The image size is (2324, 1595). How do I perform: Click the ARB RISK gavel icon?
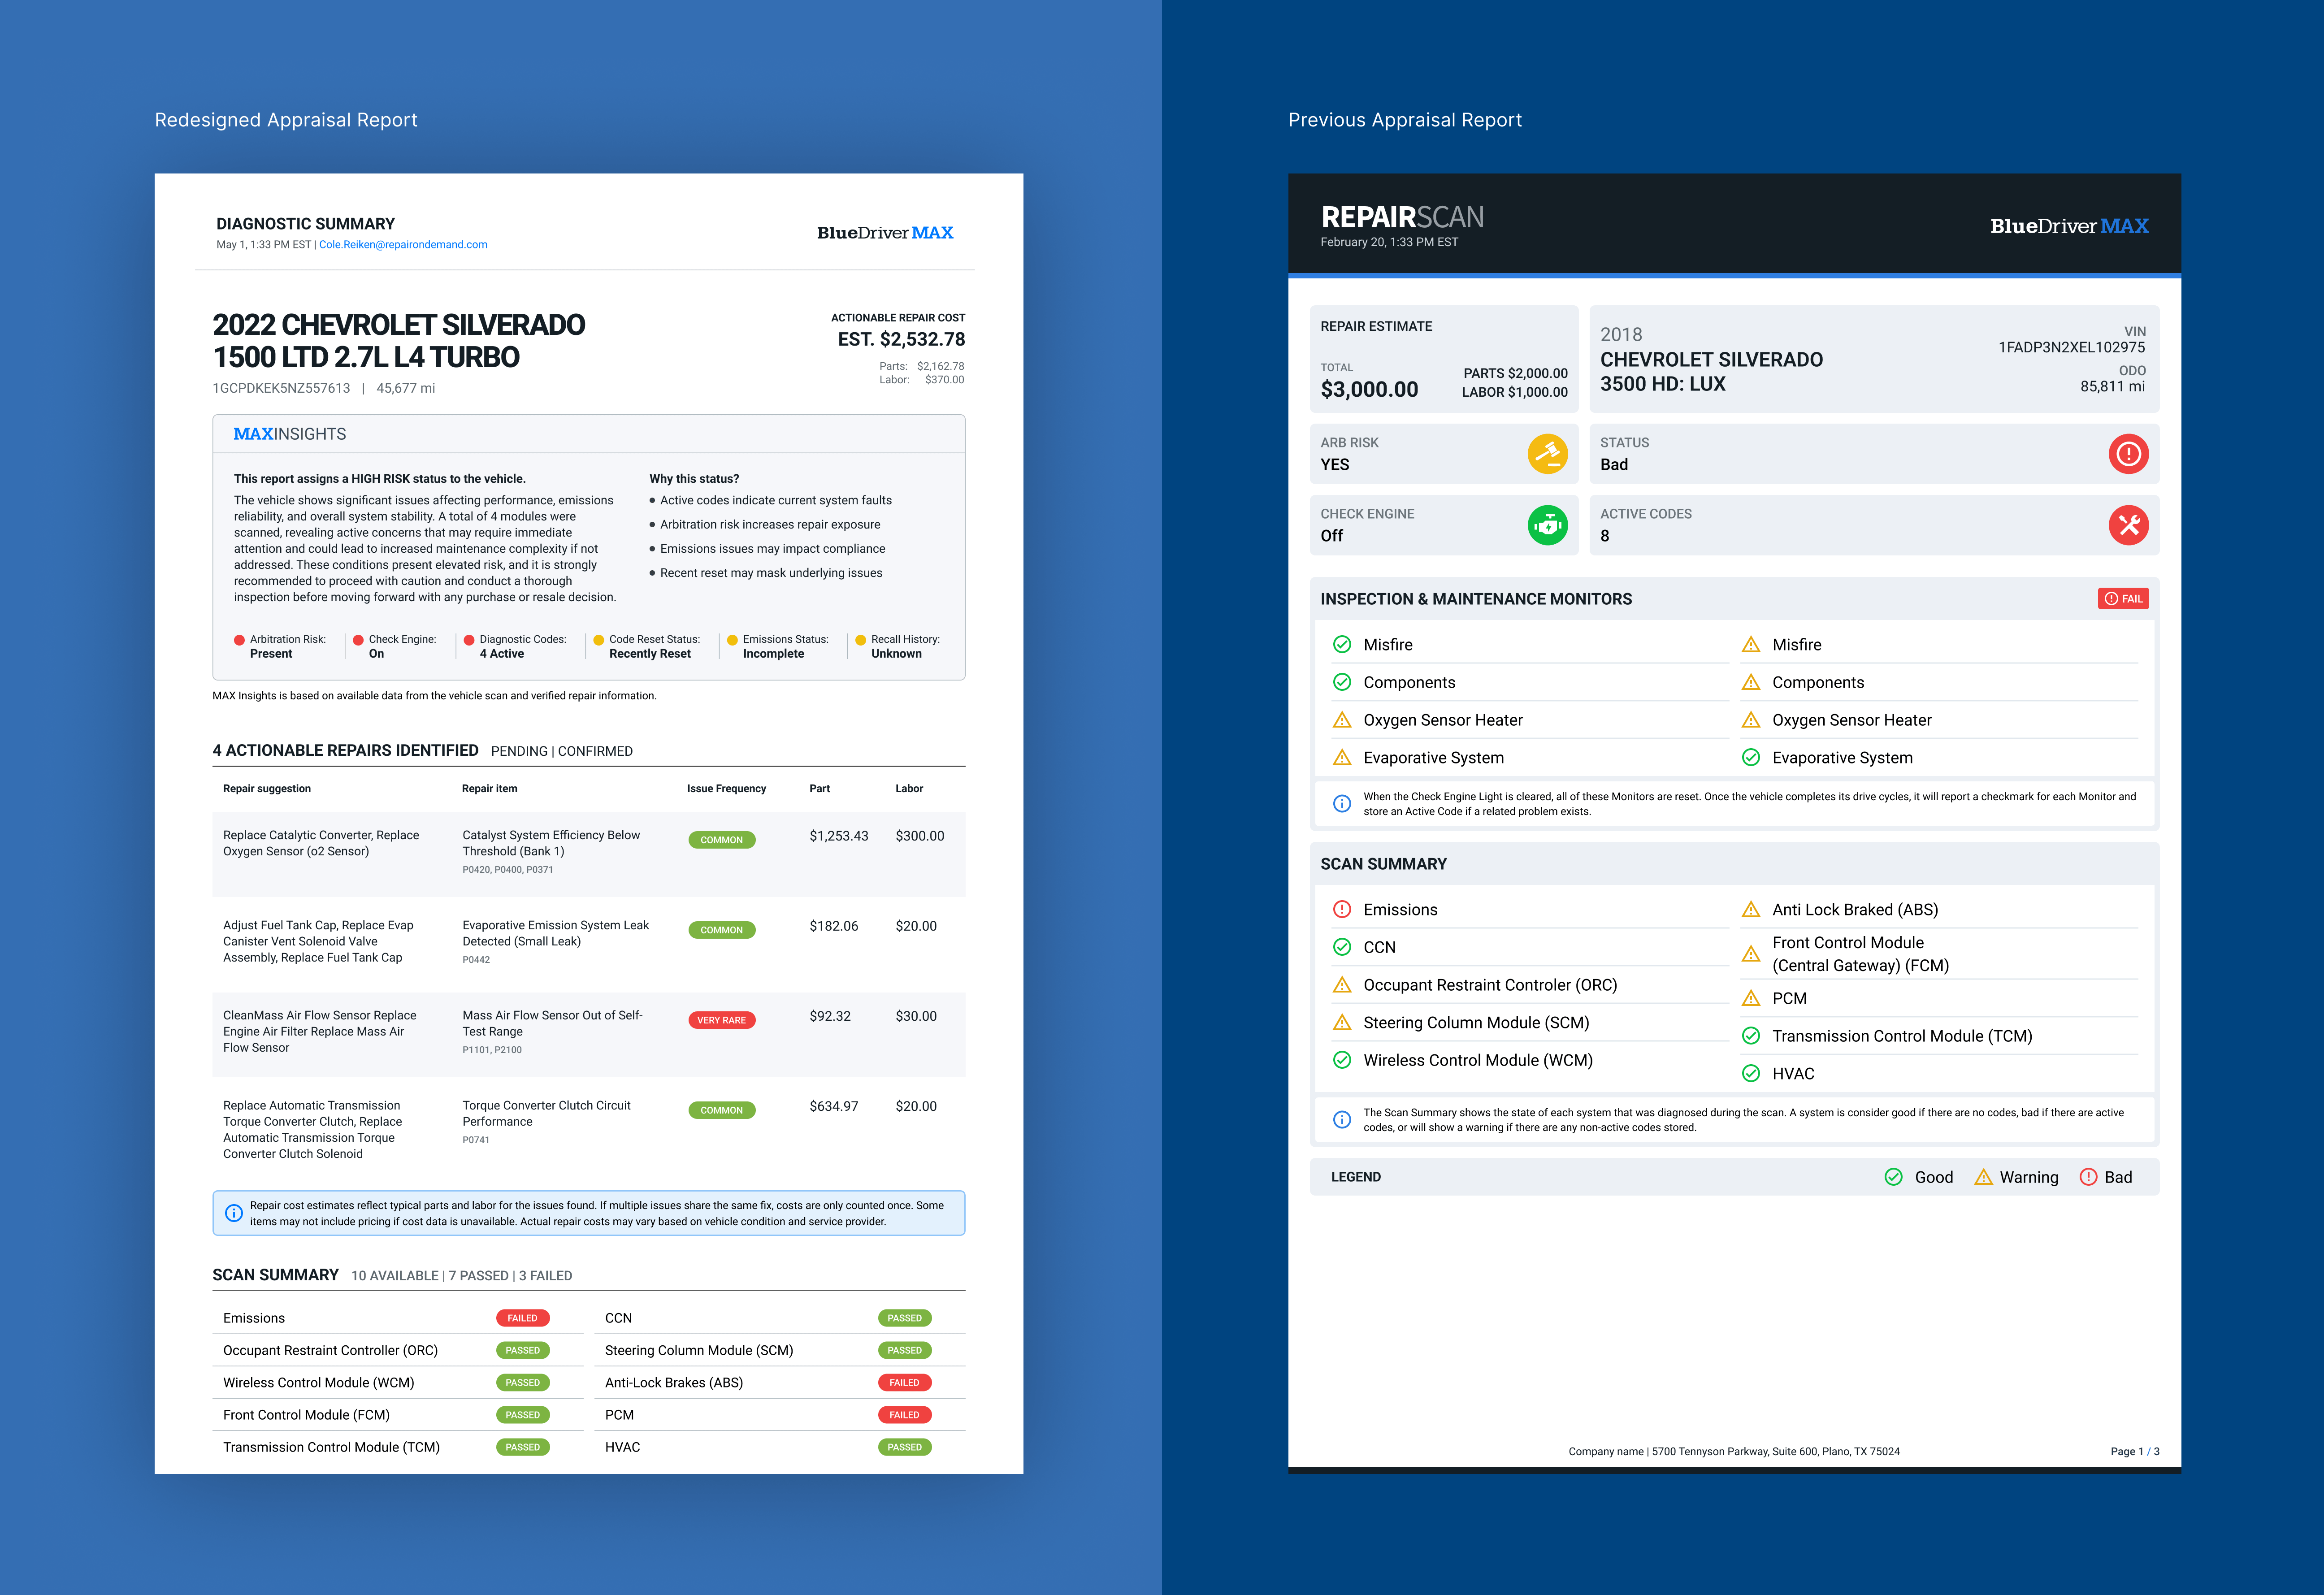point(1547,454)
